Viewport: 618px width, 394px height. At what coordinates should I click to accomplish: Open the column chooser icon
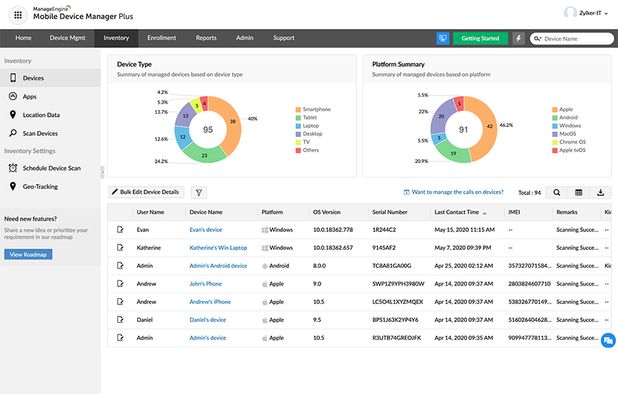pos(578,192)
